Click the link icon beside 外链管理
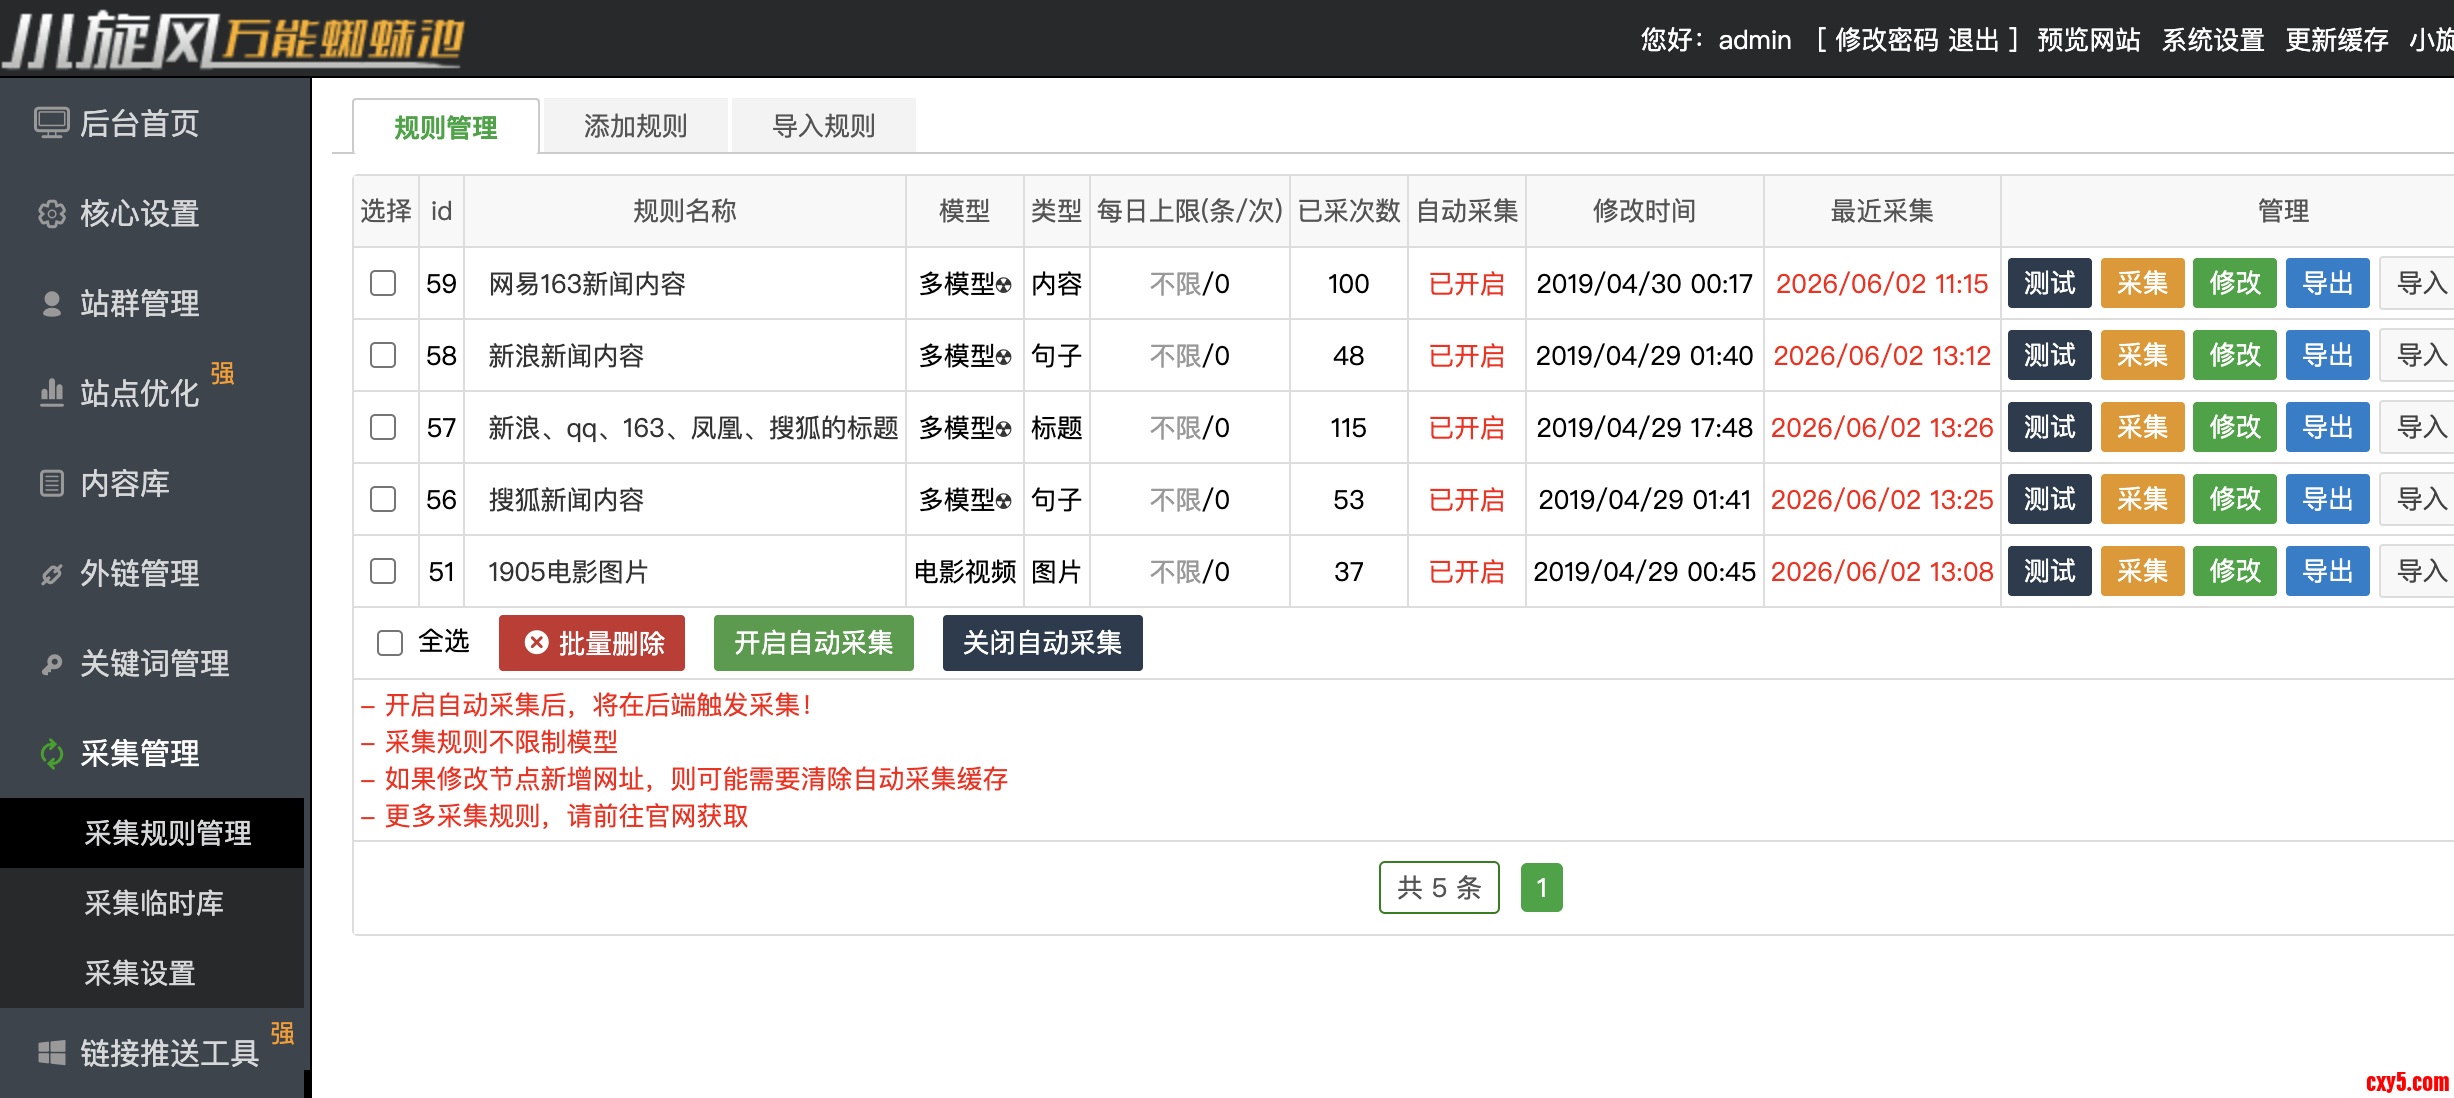Viewport: 2454px width, 1098px height. (52, 574)
